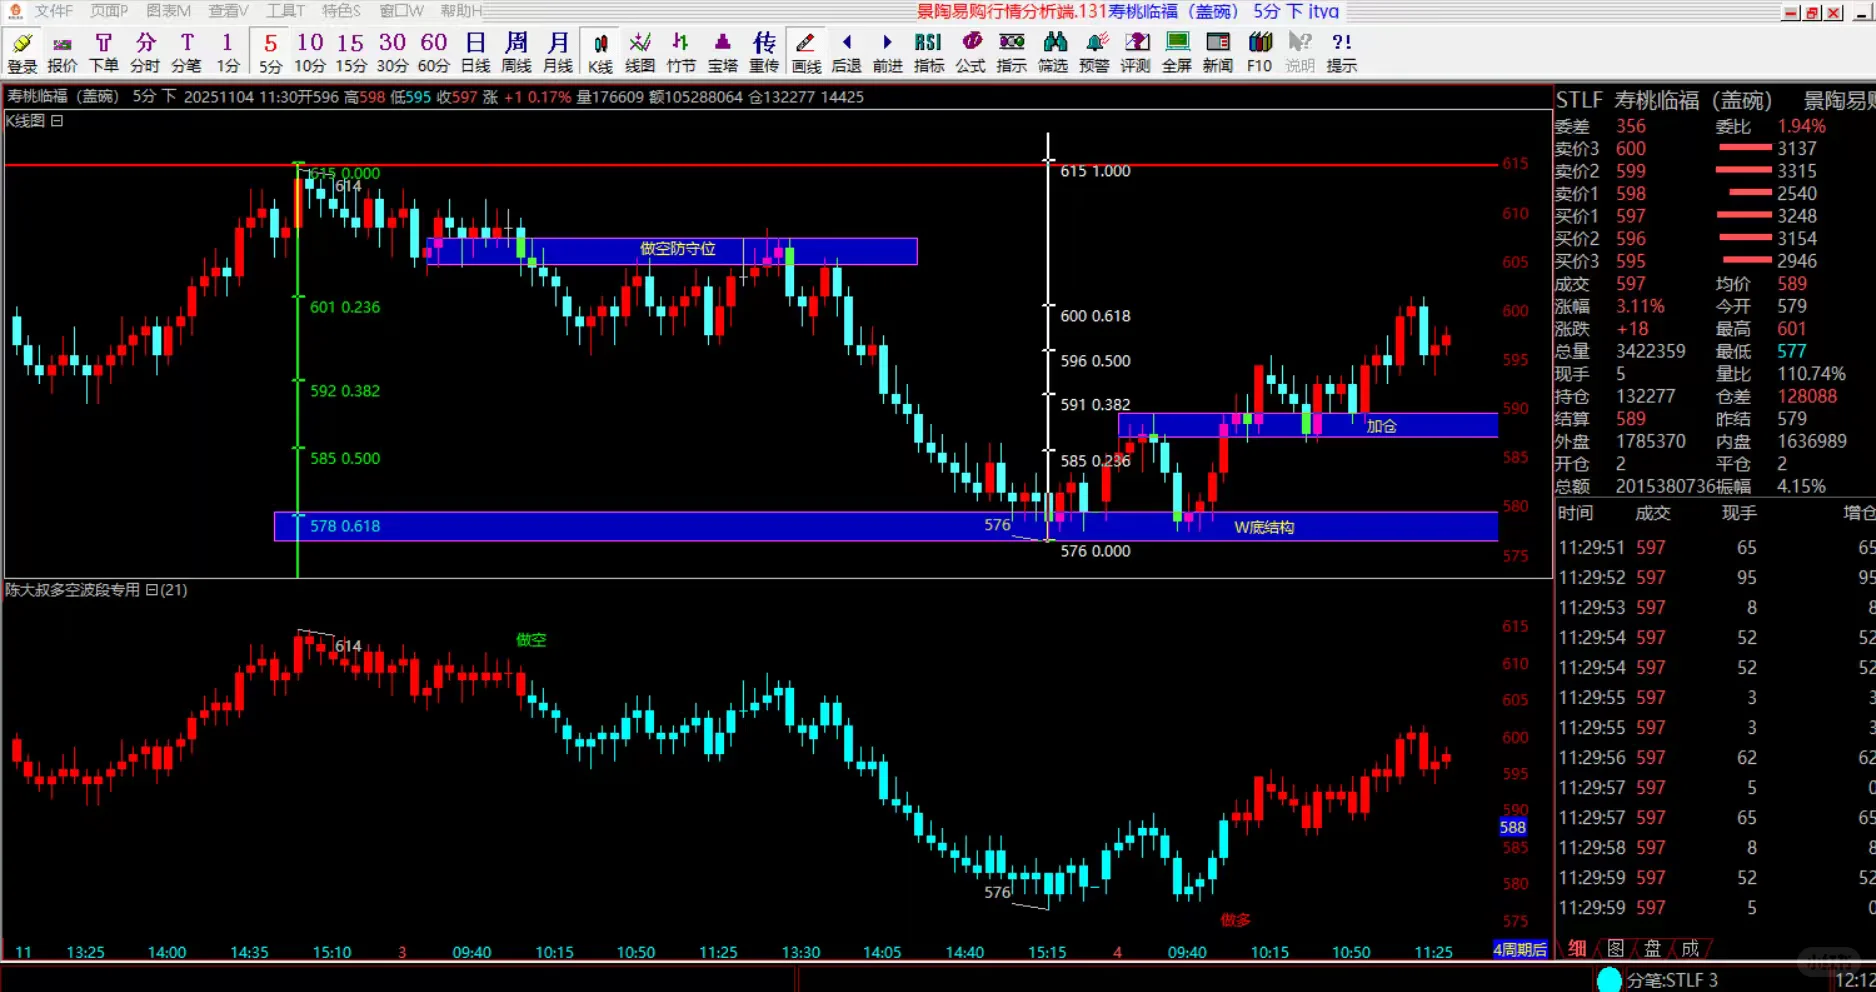Image resolution: width=1876 pixels, height=992 pixels.
Task: Open the 新闻 news panel
Action: 1217,52
